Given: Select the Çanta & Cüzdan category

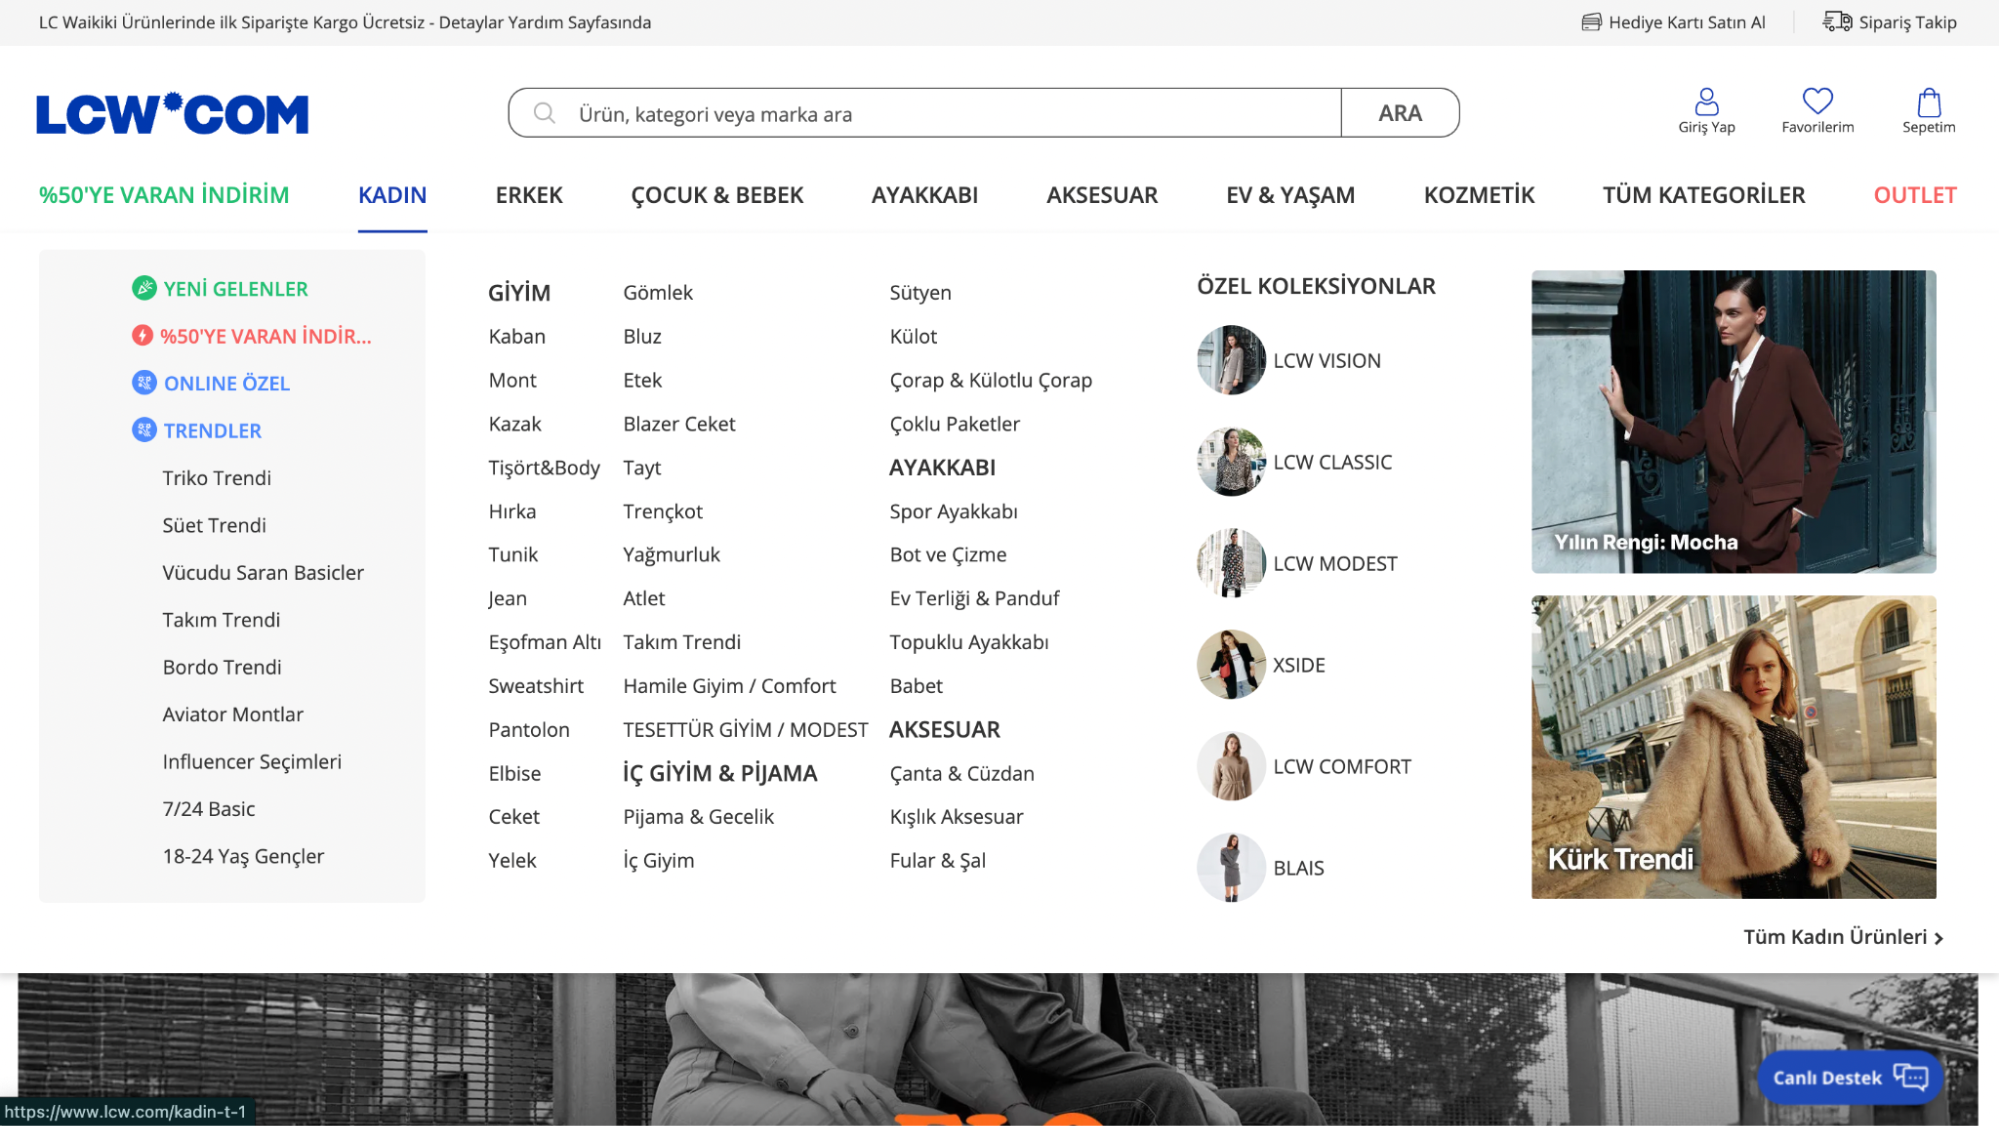Looking at the screenshot, I should click(962, 773).
